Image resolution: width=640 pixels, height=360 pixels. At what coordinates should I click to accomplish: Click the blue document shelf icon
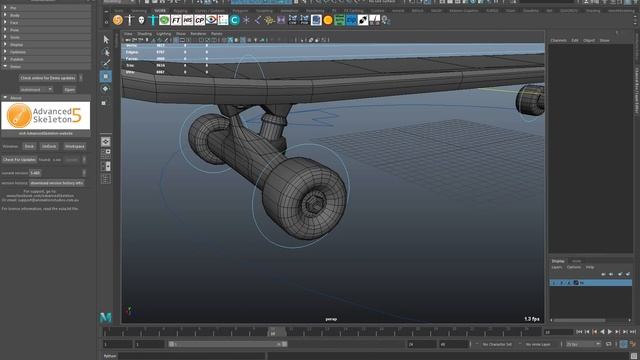316,20
